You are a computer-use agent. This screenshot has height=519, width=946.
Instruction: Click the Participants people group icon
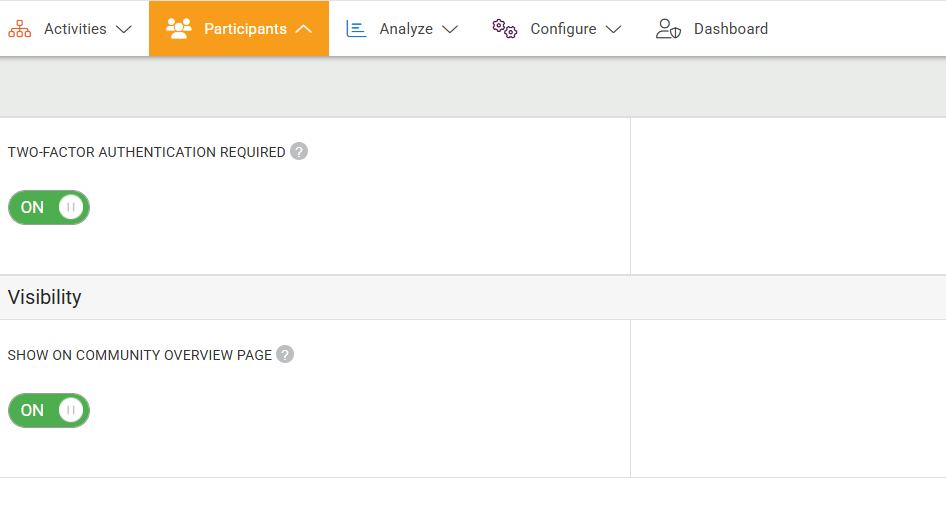click(179, 29)
